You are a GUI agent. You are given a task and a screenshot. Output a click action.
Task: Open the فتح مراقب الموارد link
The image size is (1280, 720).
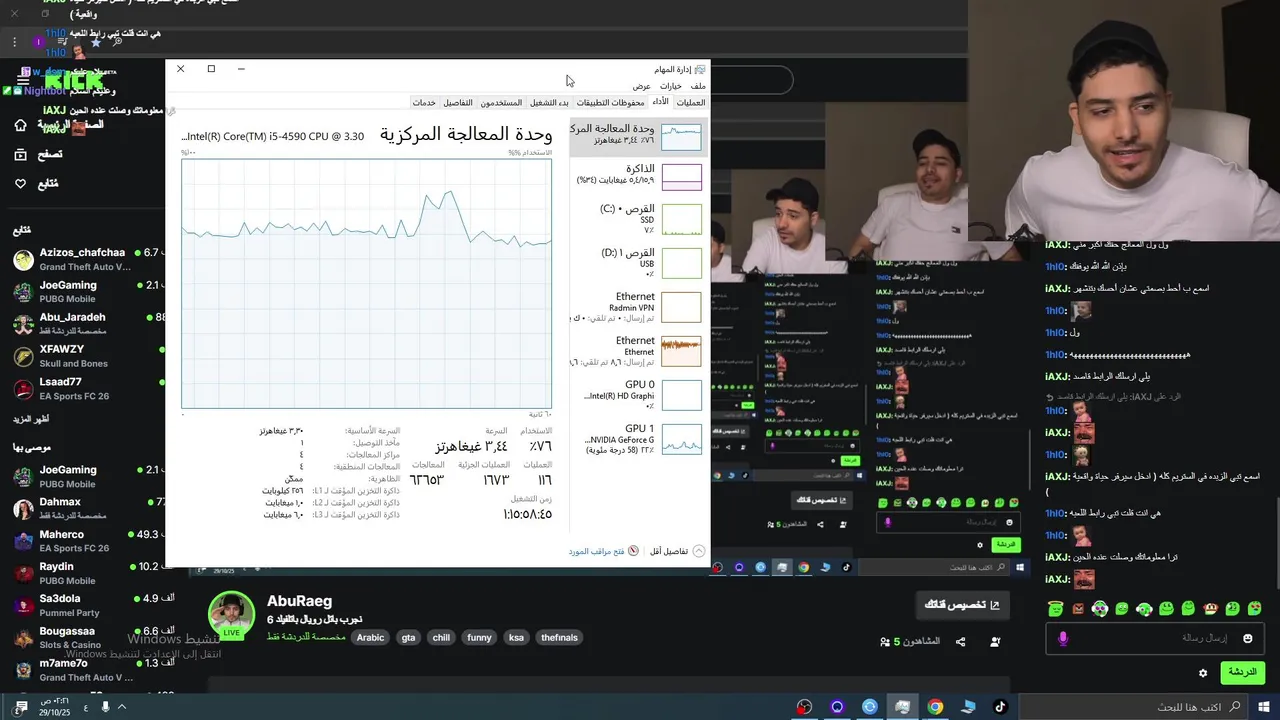597,551
